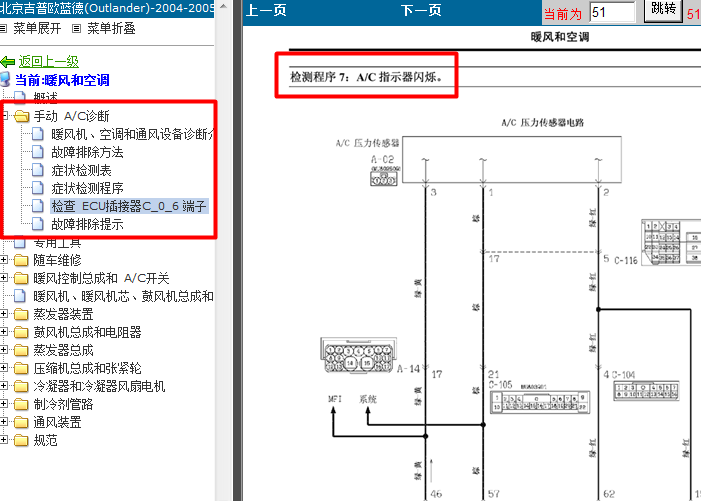Open 症状检测程序 page
Image resolution: width=701 pixels, height=501 pixels.
tap(87, 188)
